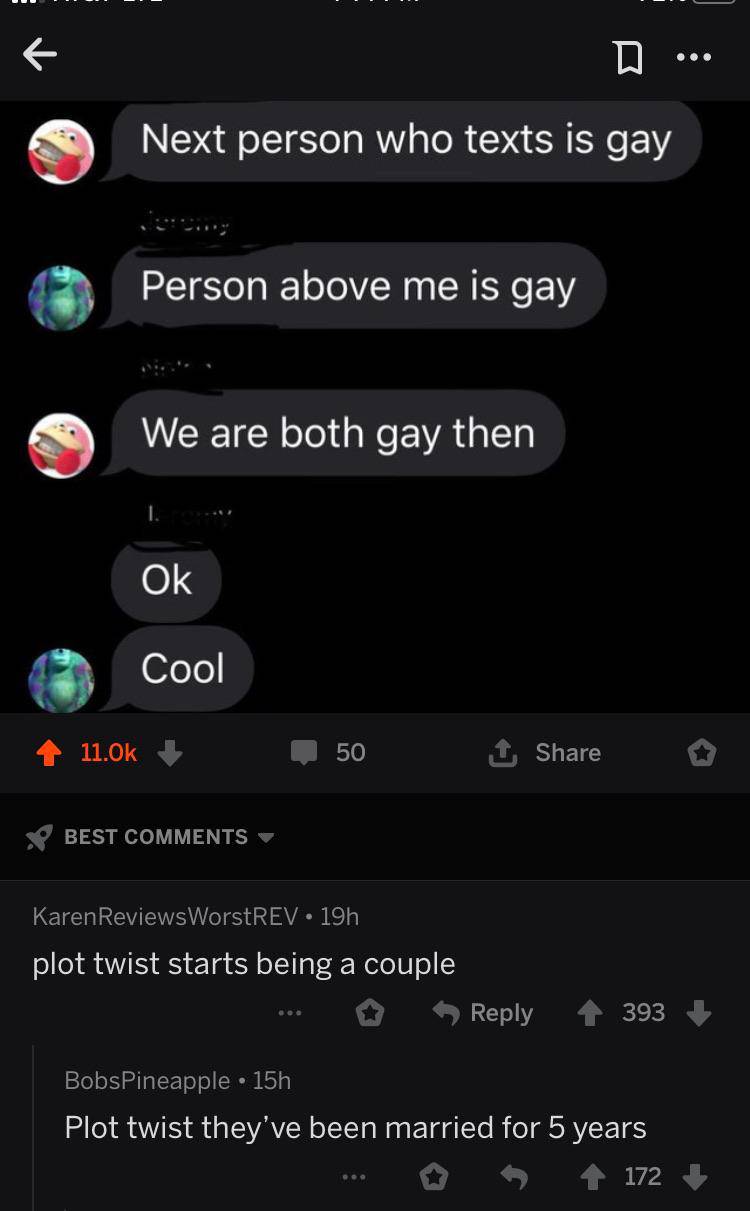Viewport: 750px width, 1211px height.
Task: Downvote the post next to 11.0k
Action: pyautogui.click(x=170, y=753)
